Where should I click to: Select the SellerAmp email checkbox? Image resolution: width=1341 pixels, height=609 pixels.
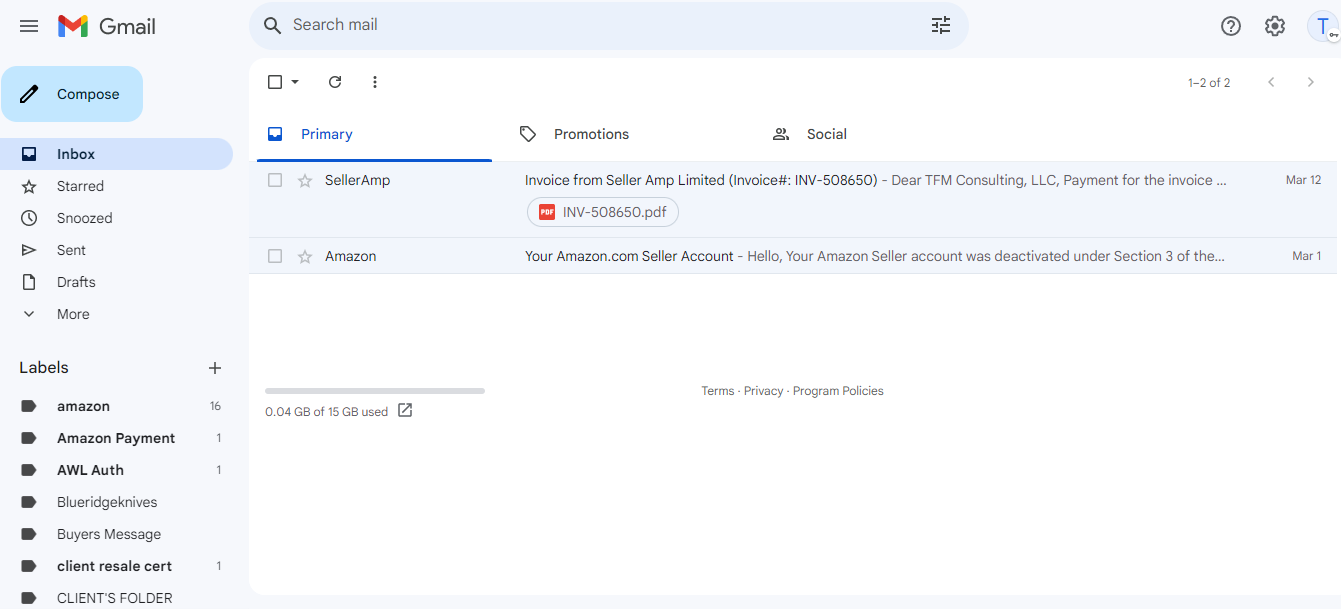point(275,180)
